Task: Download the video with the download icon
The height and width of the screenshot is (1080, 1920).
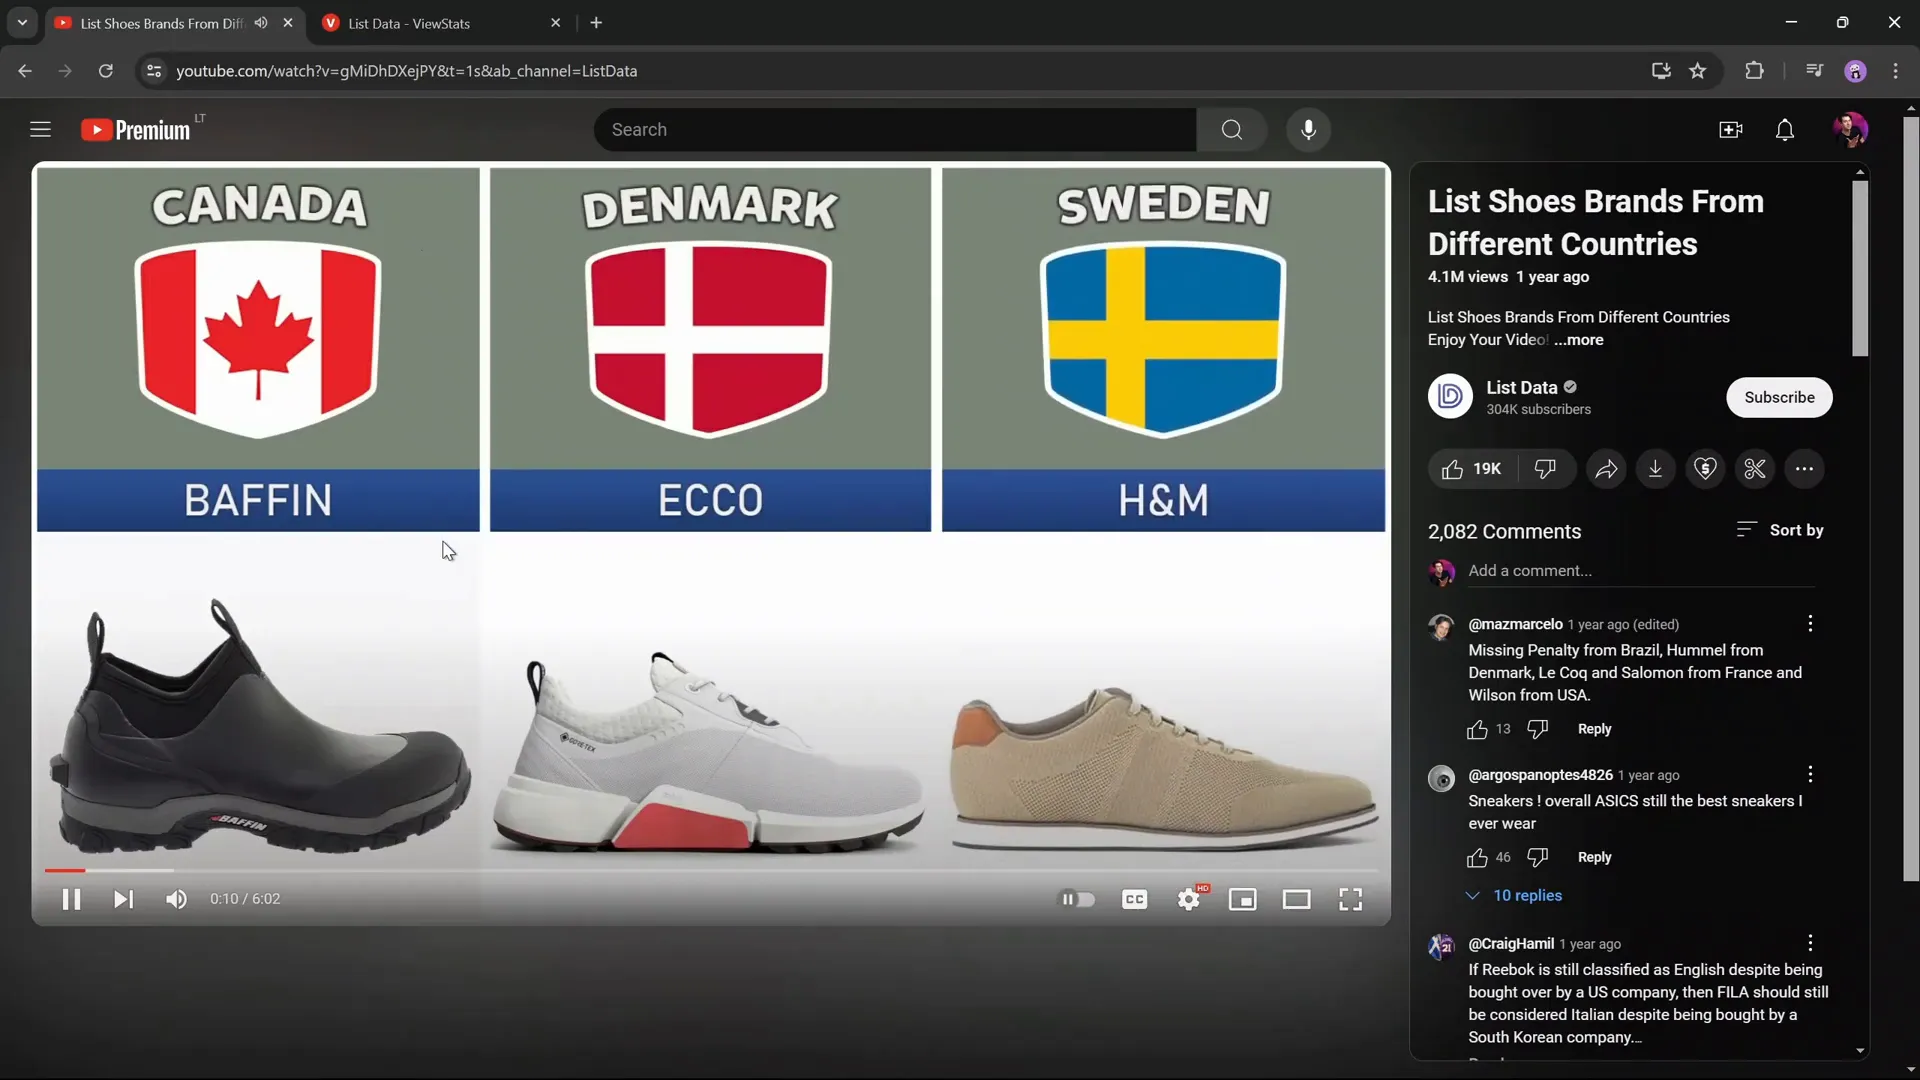Action: coord(1656,469)
